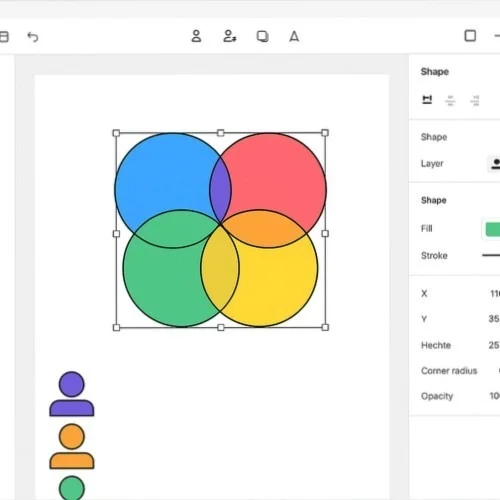Viewport: 500px width, 500px height.
Task: Click the bottom-middle selection handle
Action: point(221,328)
